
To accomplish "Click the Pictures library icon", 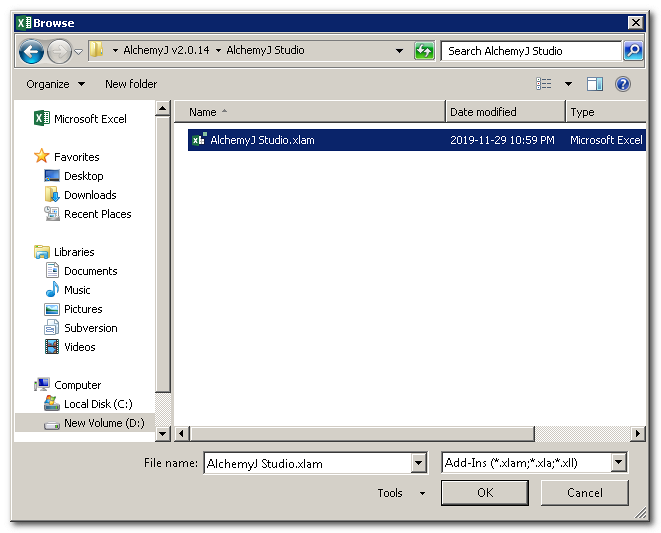I will coord(52,309).
